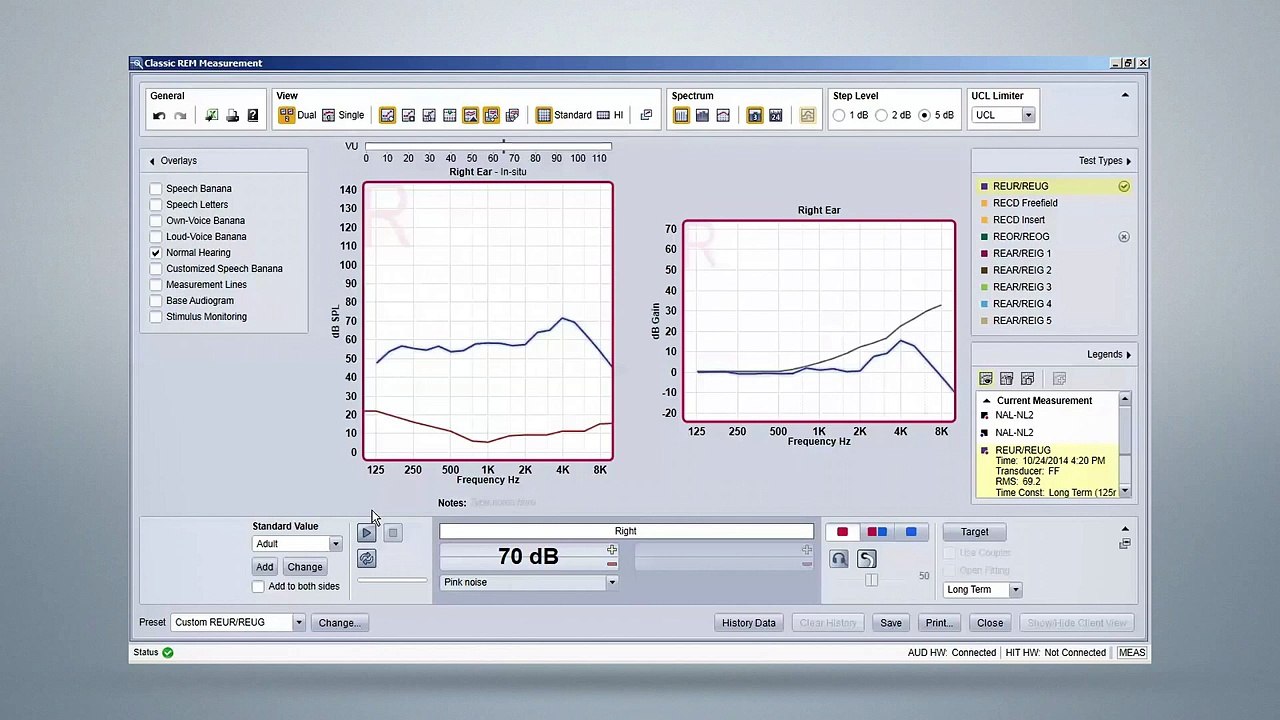Click the detach window icon in View

(646, 115)
